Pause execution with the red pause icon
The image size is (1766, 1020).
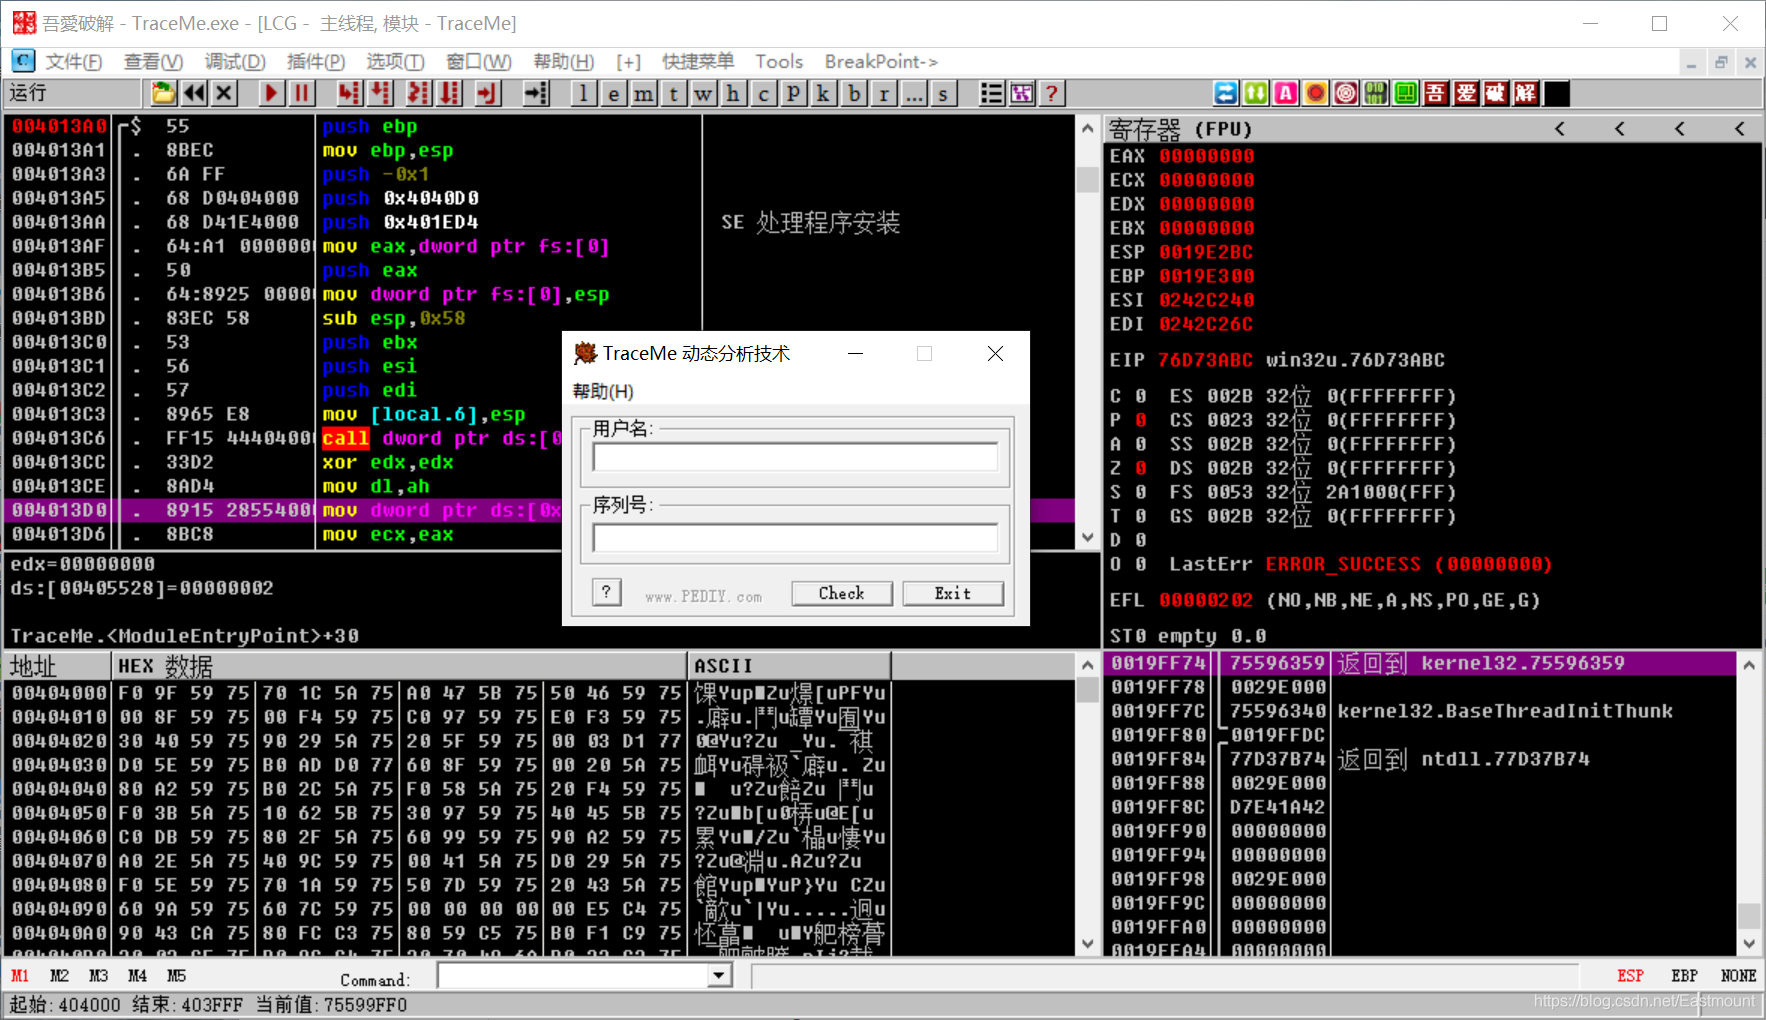pos(302,93)
